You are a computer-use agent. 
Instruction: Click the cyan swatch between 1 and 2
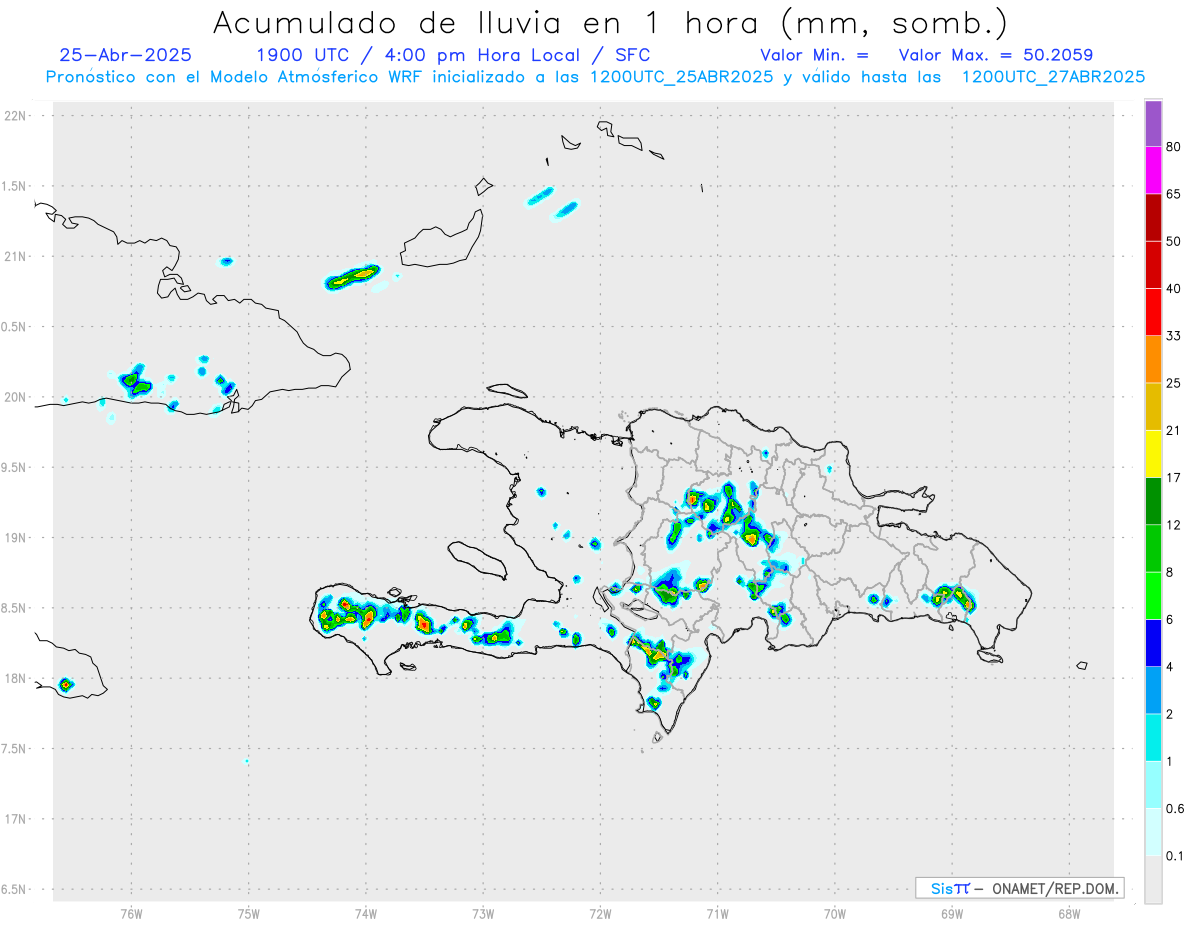point(1153,737)
